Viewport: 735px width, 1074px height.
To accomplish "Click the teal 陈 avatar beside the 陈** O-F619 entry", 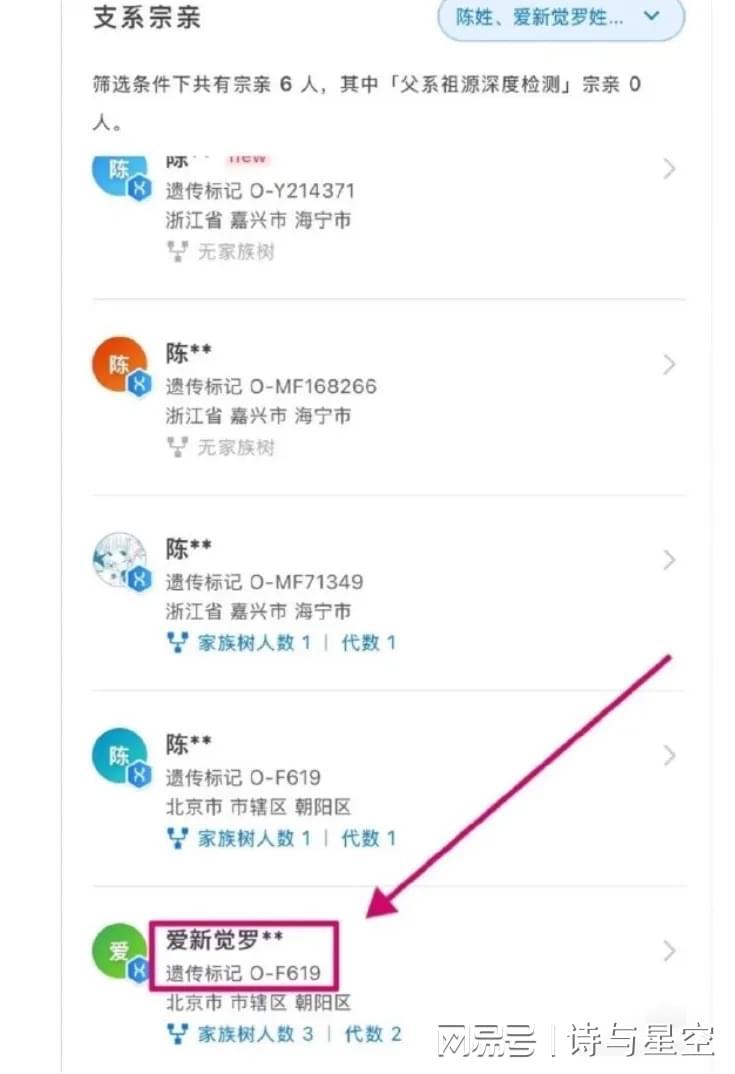I will (x=119, y=756).
